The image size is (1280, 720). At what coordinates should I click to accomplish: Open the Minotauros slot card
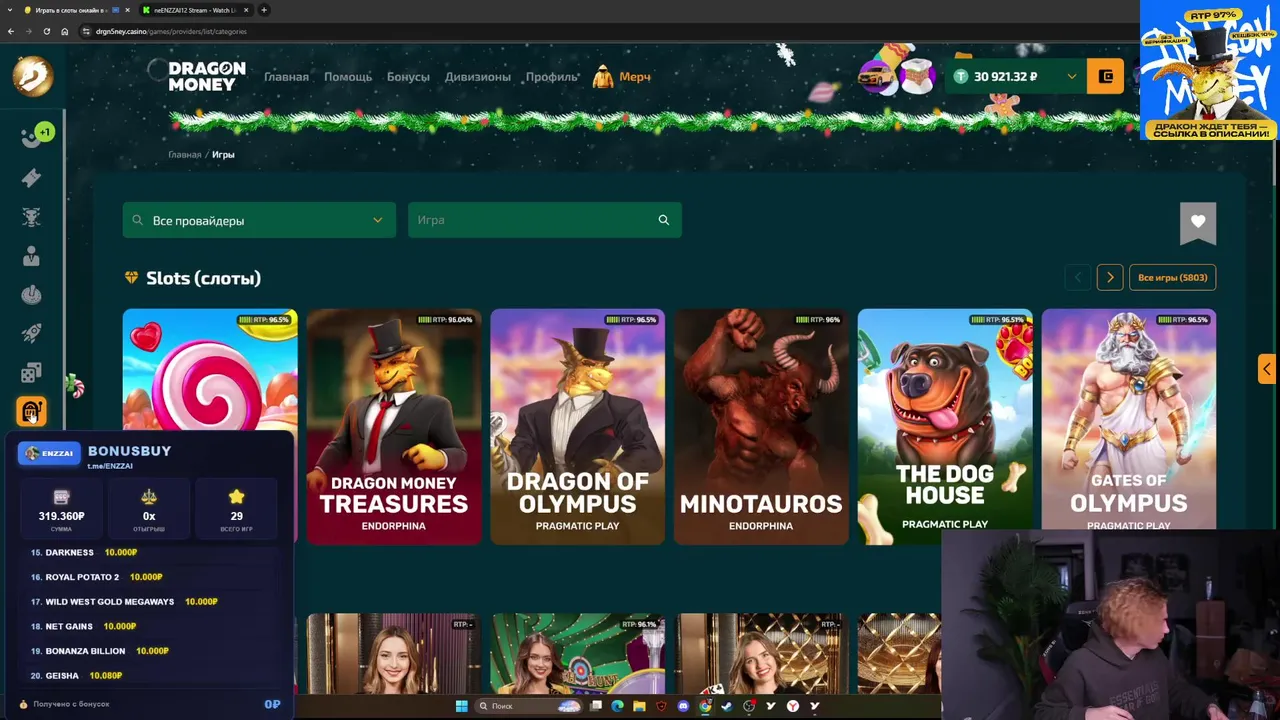tap(761, 427)
